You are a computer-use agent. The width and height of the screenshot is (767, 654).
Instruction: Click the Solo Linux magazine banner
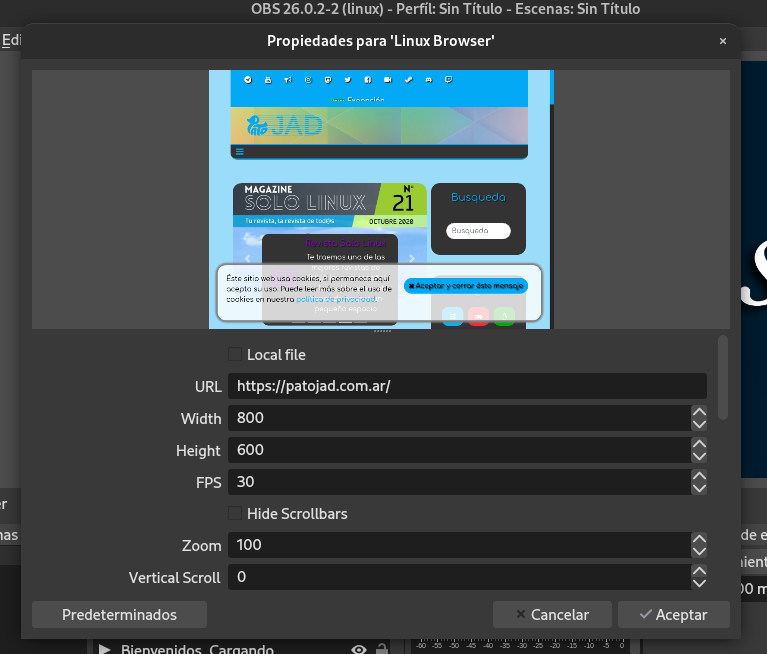tap(330, 204)
